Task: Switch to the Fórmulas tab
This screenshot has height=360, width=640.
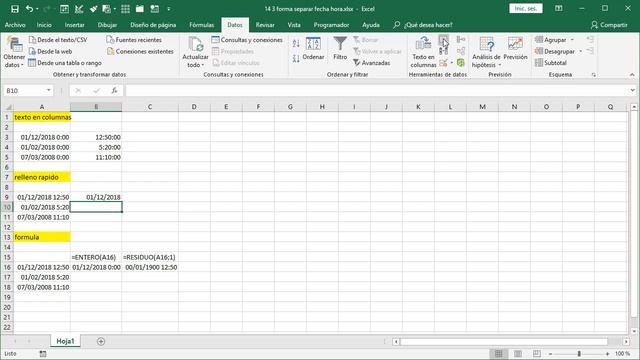Action: click(x=202, y=25)
